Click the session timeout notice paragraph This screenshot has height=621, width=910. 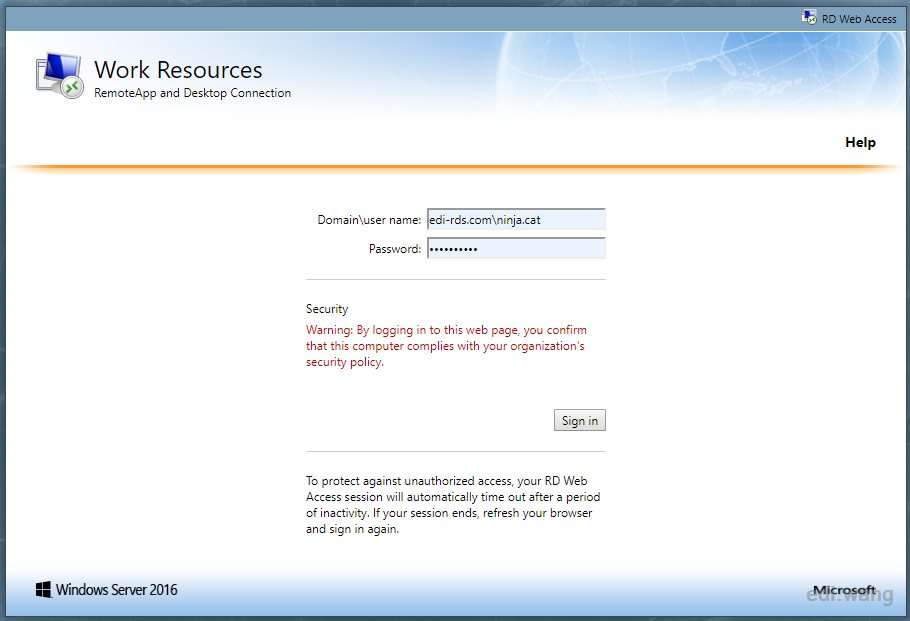pos(453,505)
